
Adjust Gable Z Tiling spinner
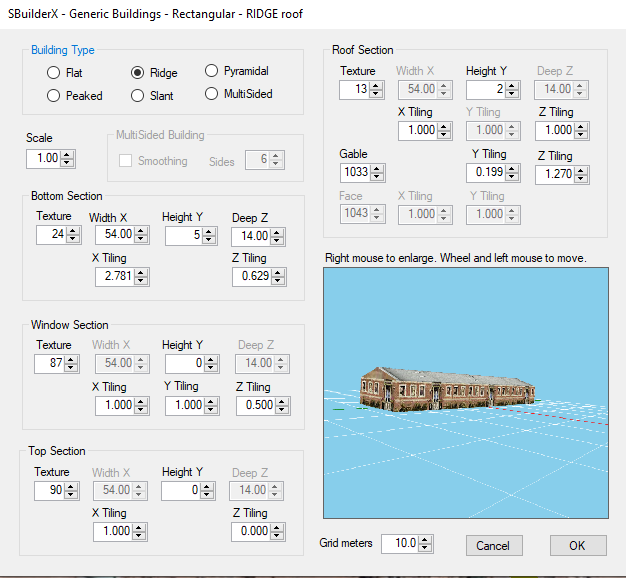pos(581,174)
